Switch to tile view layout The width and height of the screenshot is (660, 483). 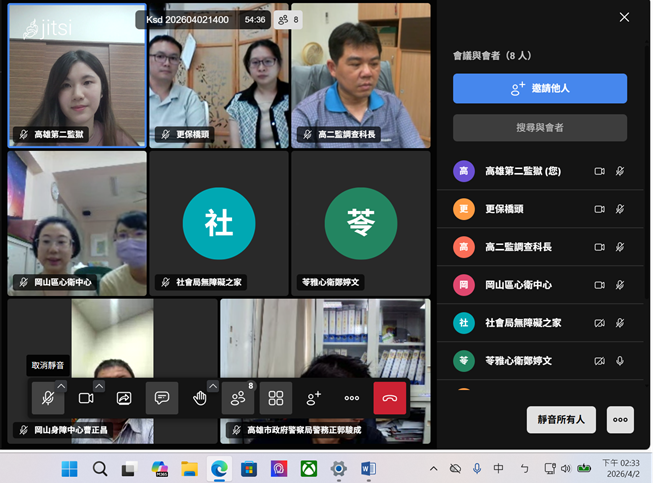(276, 398)
